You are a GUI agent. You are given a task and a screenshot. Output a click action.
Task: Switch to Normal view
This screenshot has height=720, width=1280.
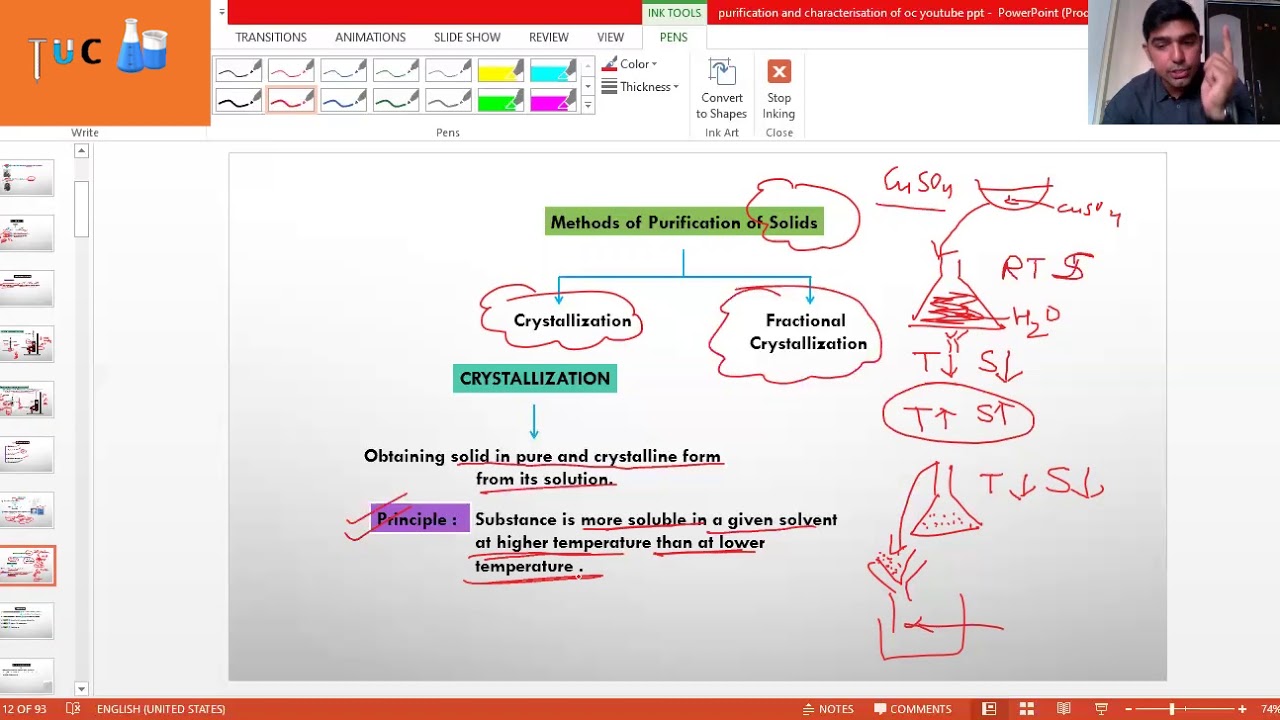(989, 709)
